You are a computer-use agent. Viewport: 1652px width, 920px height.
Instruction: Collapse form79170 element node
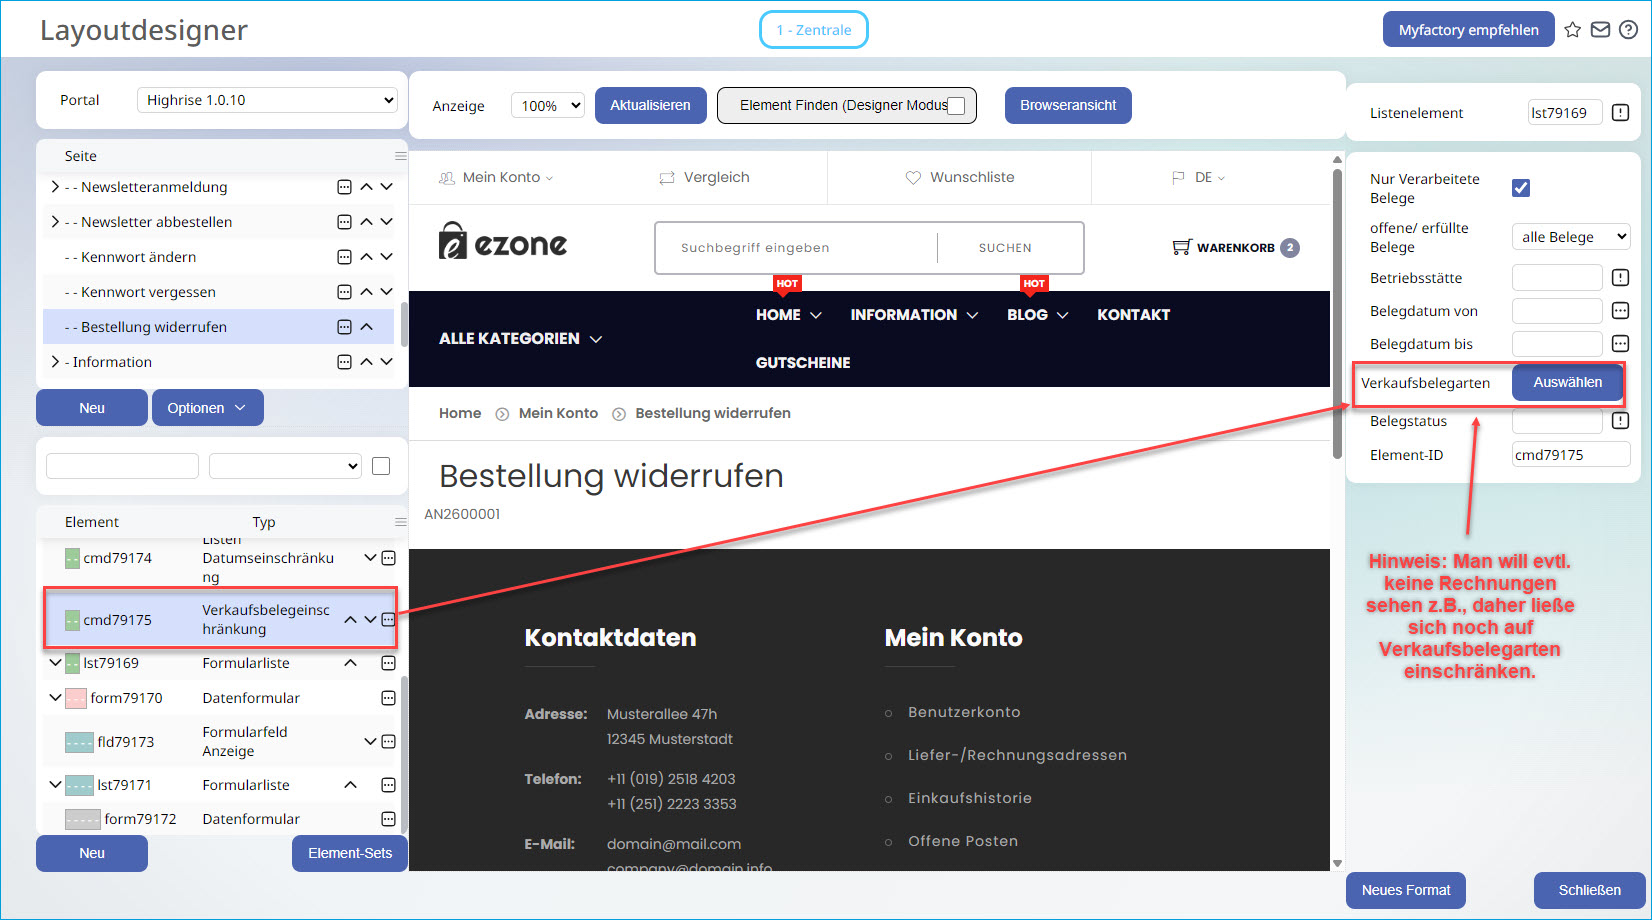click(x=55, y=698)
